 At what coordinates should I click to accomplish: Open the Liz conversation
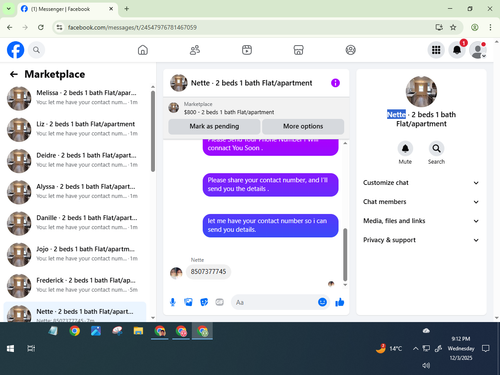tap(75, 129)
